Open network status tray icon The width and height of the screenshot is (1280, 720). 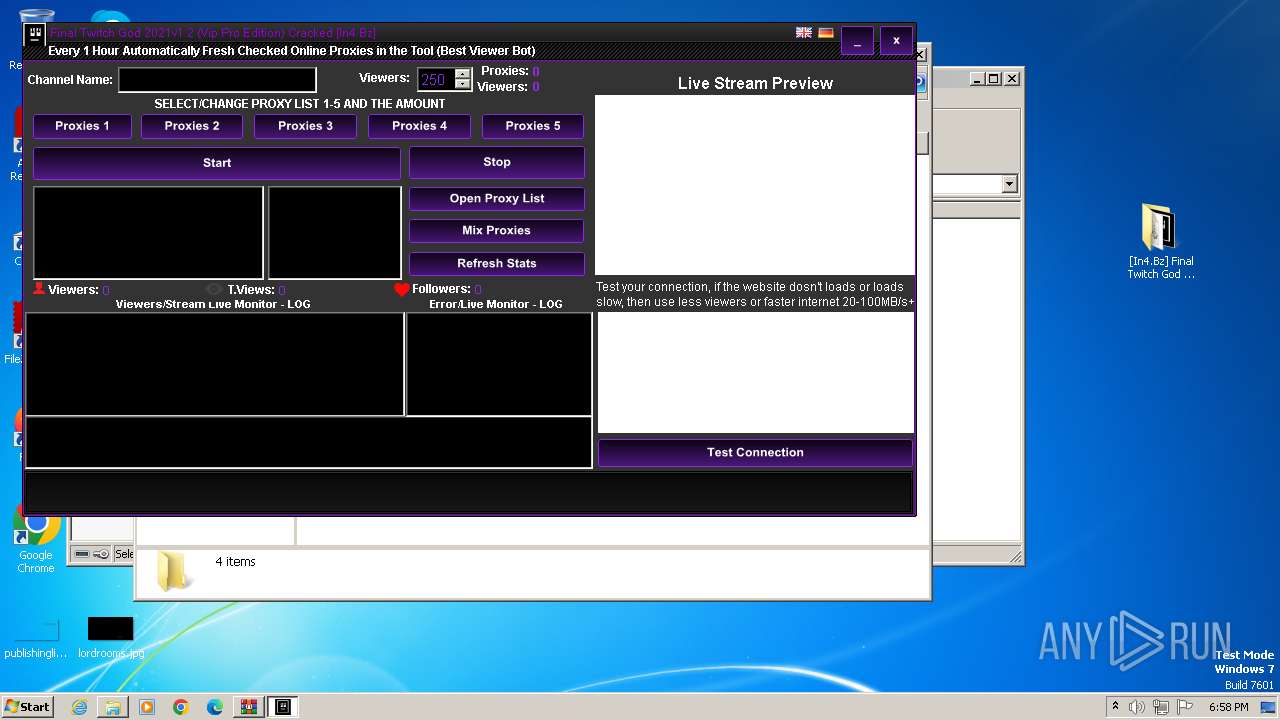tap(1161, 707)
